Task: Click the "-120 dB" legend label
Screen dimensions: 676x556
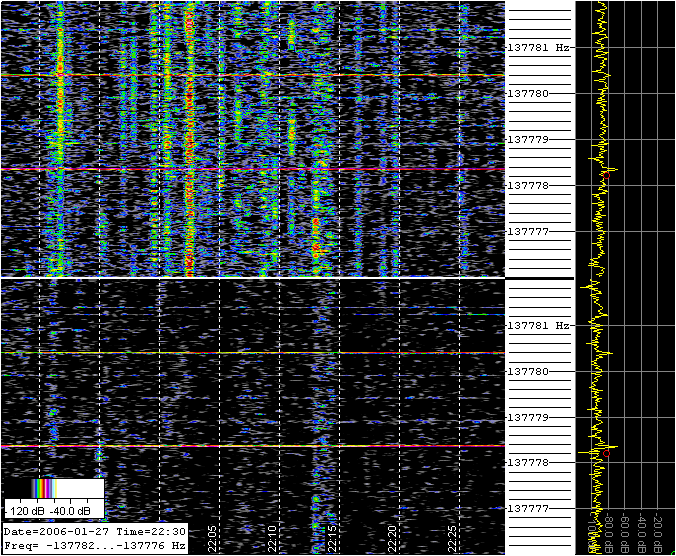Action: tap(23, 511)
